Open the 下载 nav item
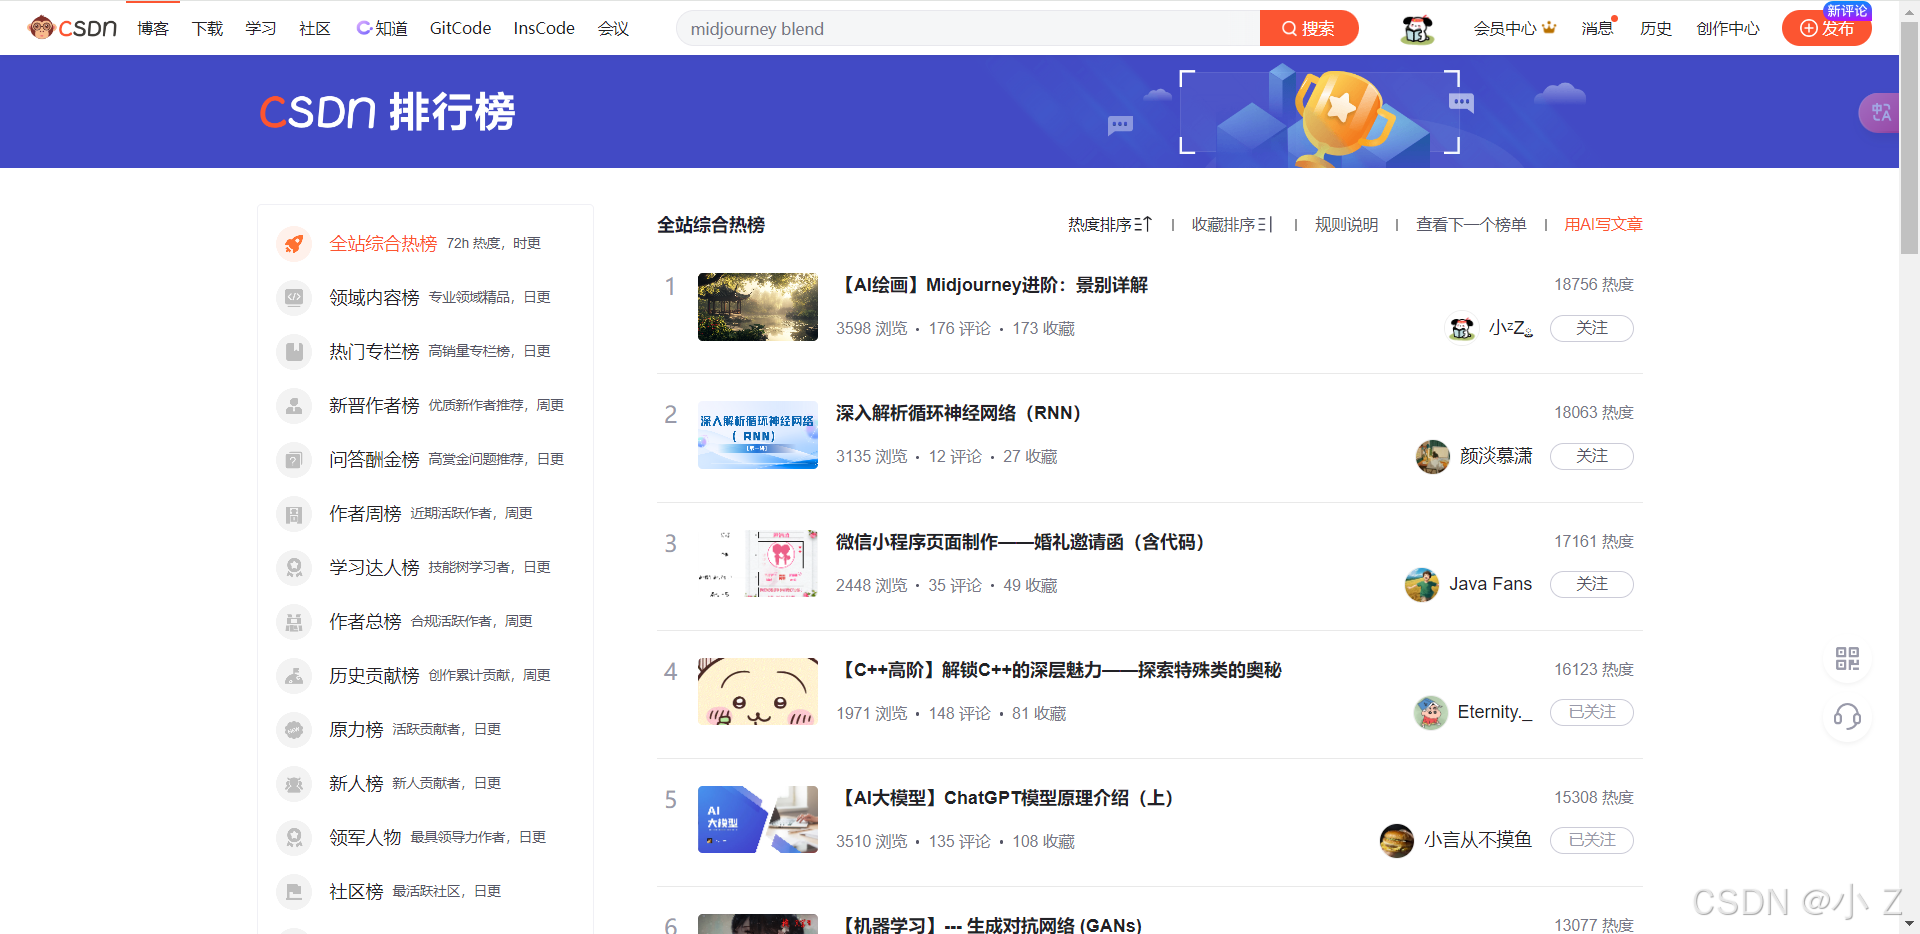This screenshot has height=934, width=1920. (207, 29)
